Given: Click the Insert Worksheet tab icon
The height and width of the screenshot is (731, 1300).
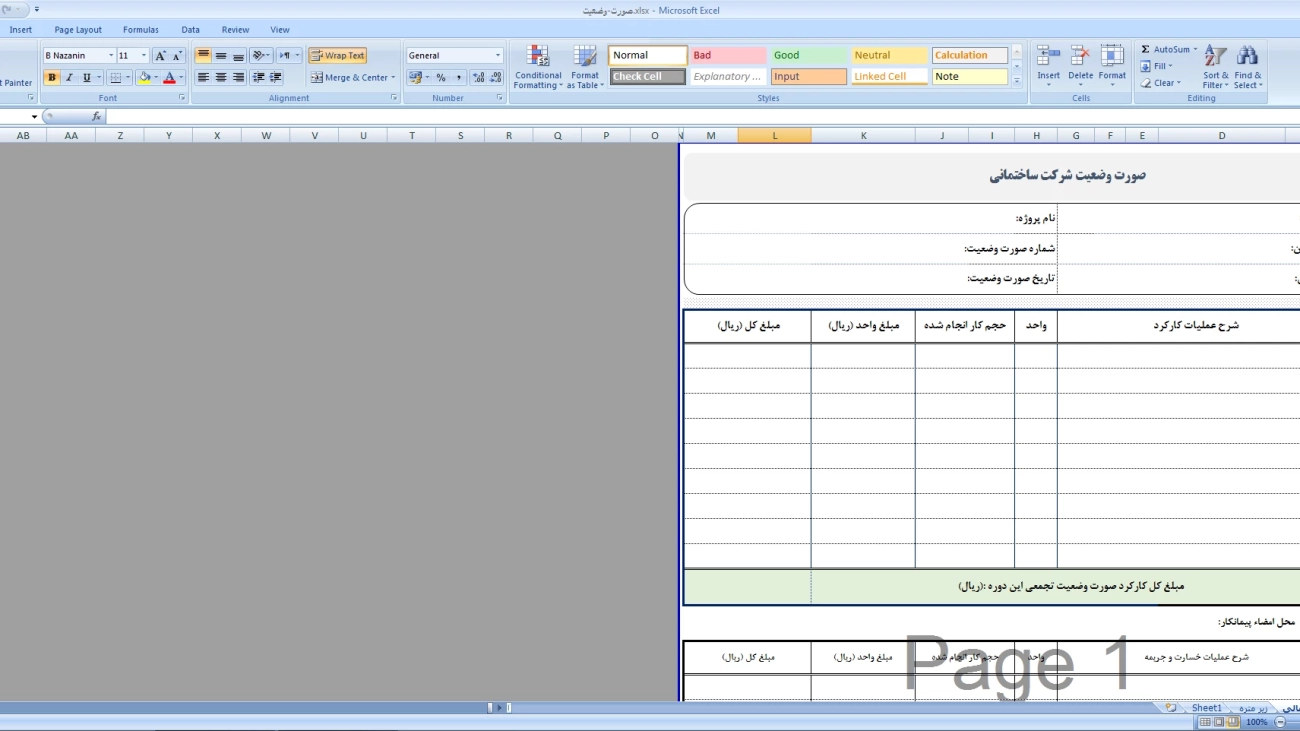Looking at the screenshot, I should [x=1171, y=708].
